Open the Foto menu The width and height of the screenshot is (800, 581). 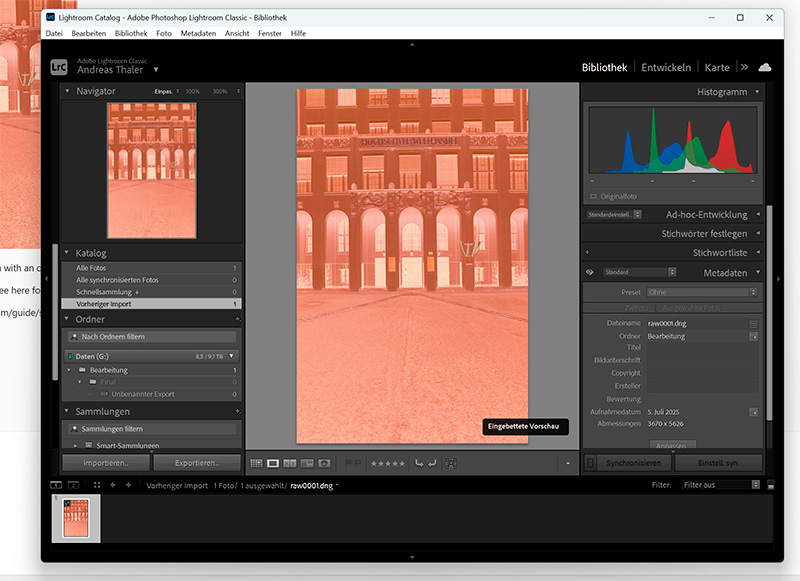[x=164, y=33]
